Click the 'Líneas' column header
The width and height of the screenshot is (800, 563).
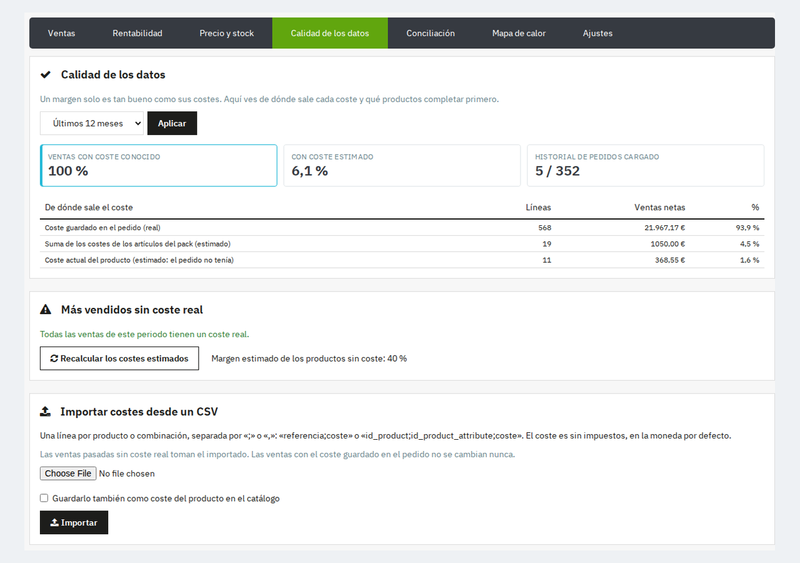(538, 207)
